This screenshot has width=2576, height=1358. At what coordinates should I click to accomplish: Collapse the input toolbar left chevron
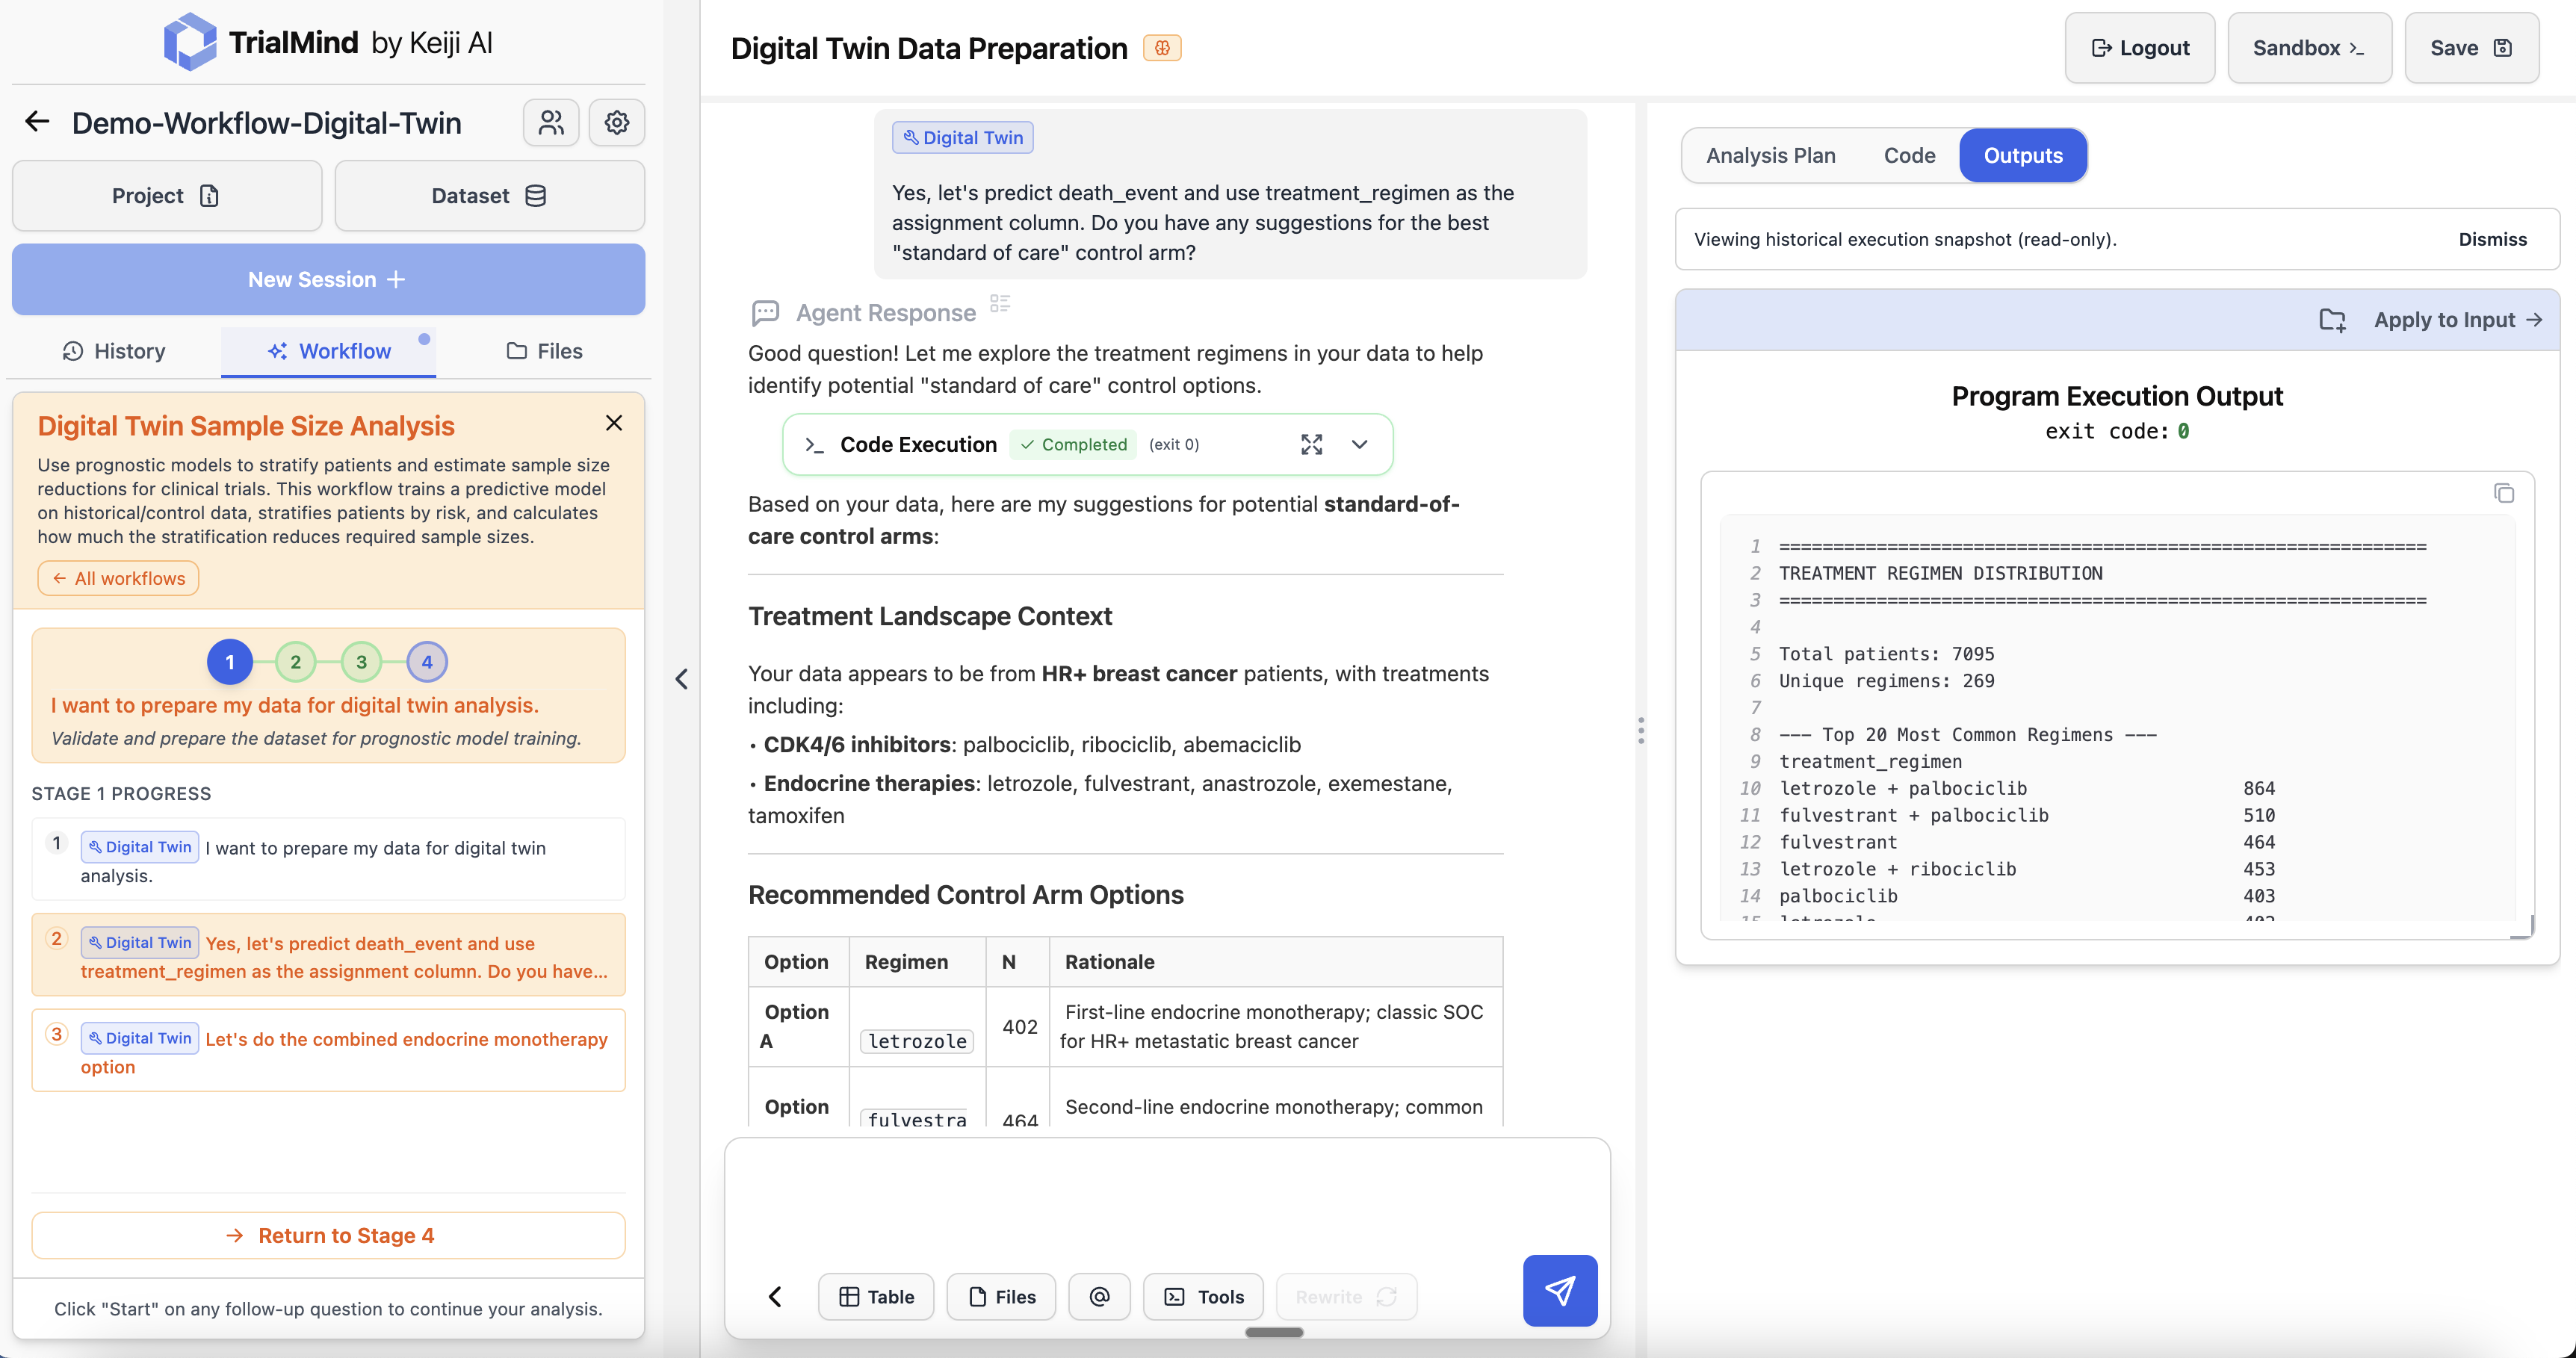pyautogui.click(x=775, y=1296)
